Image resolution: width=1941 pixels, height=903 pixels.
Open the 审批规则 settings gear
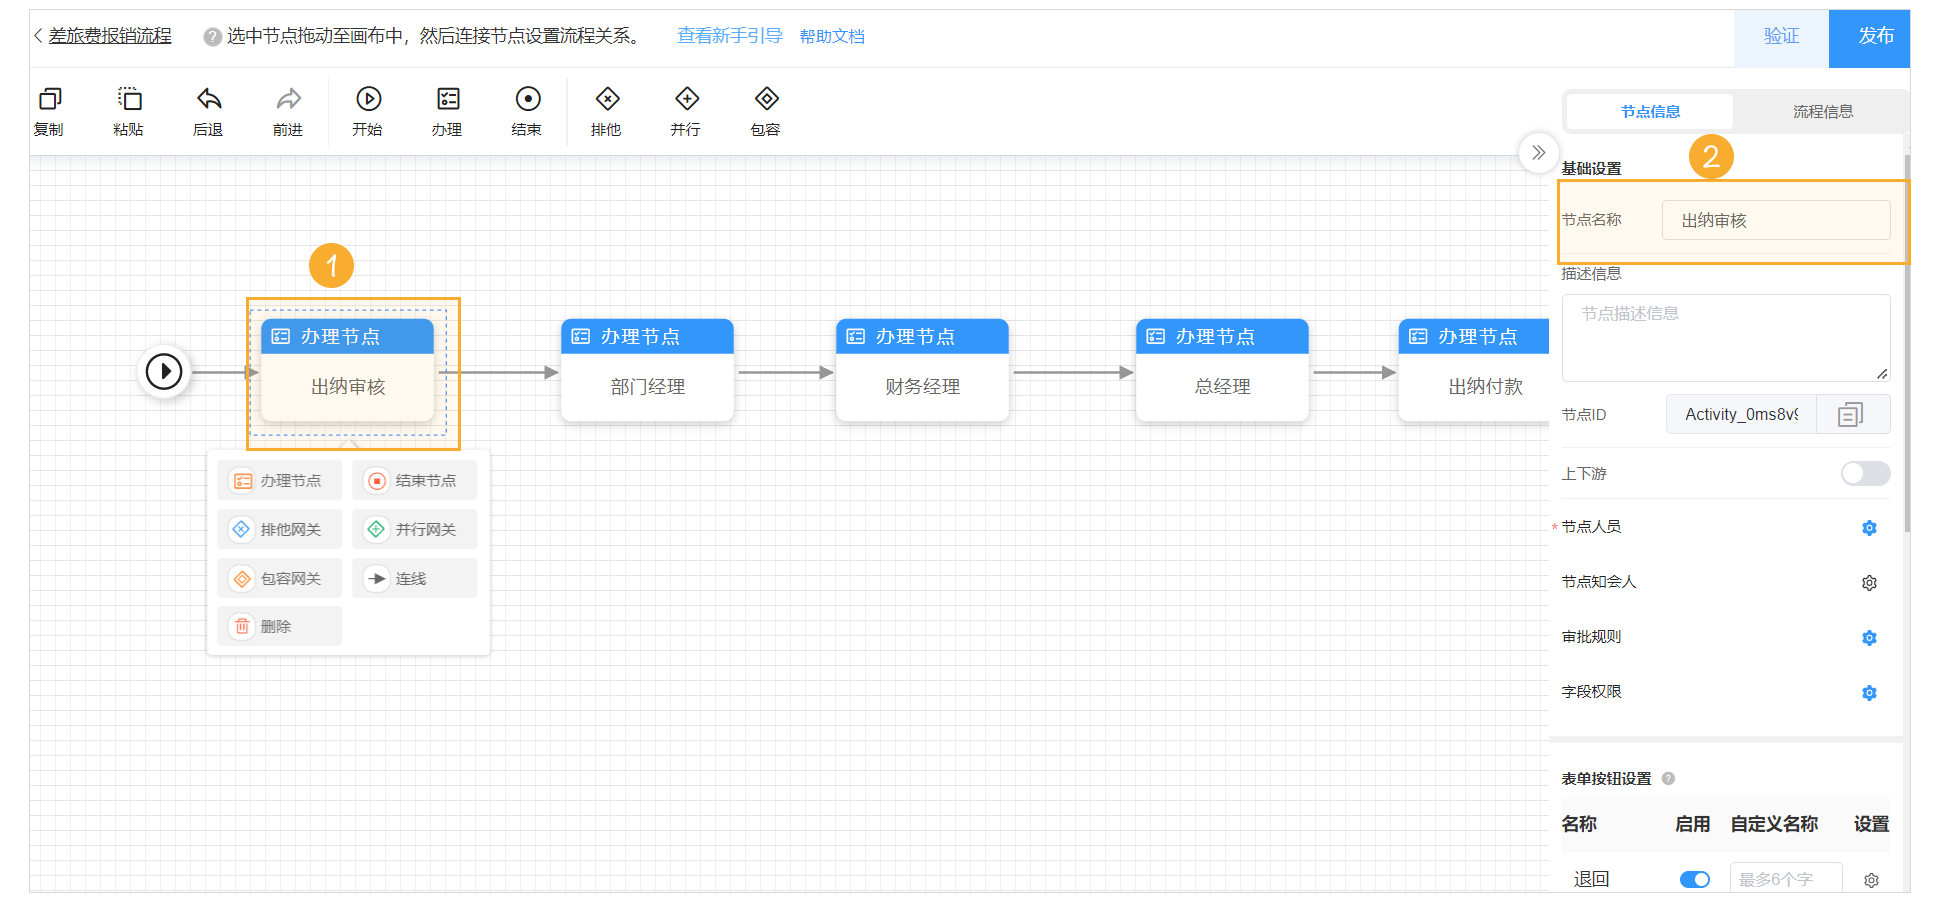(x=1869, y=637)
